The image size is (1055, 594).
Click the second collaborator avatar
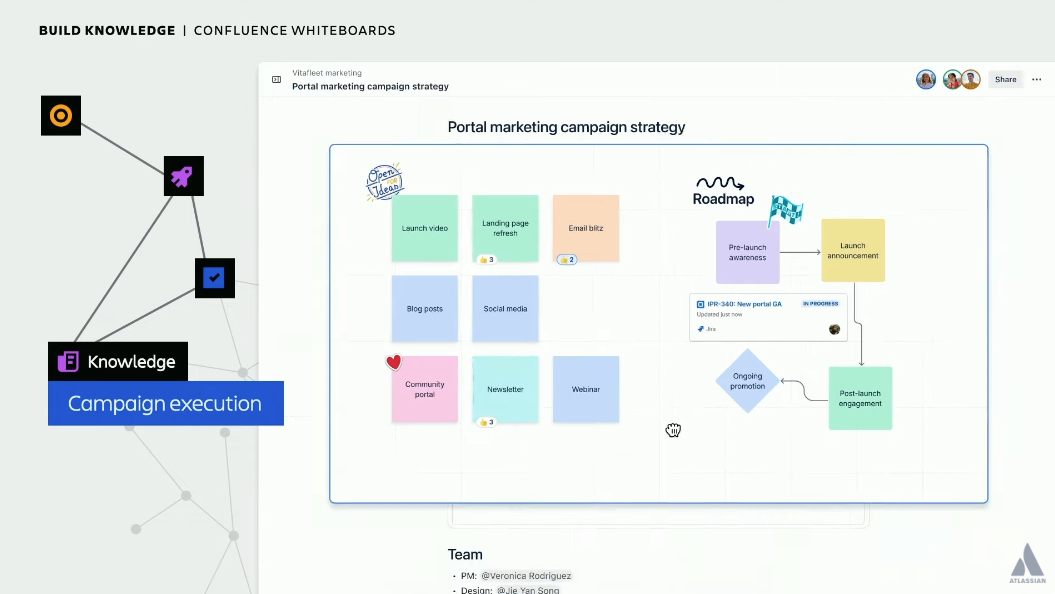click(x=951, y=79)
